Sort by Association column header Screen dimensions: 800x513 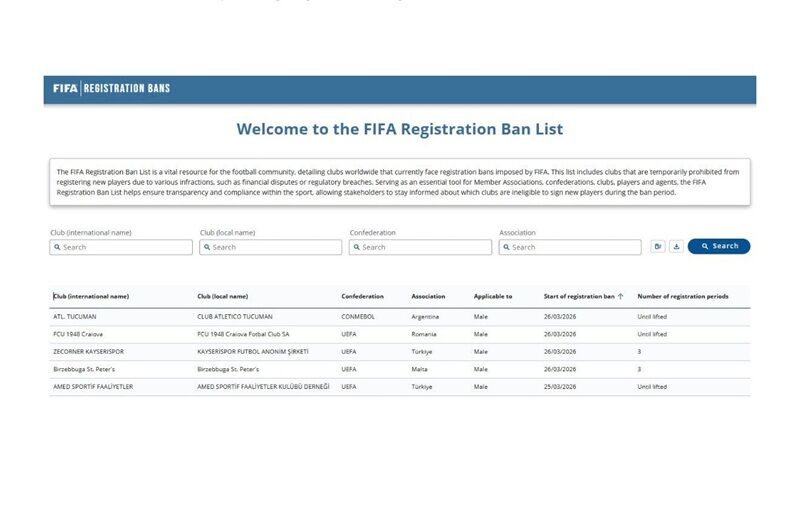click(428, 296)
